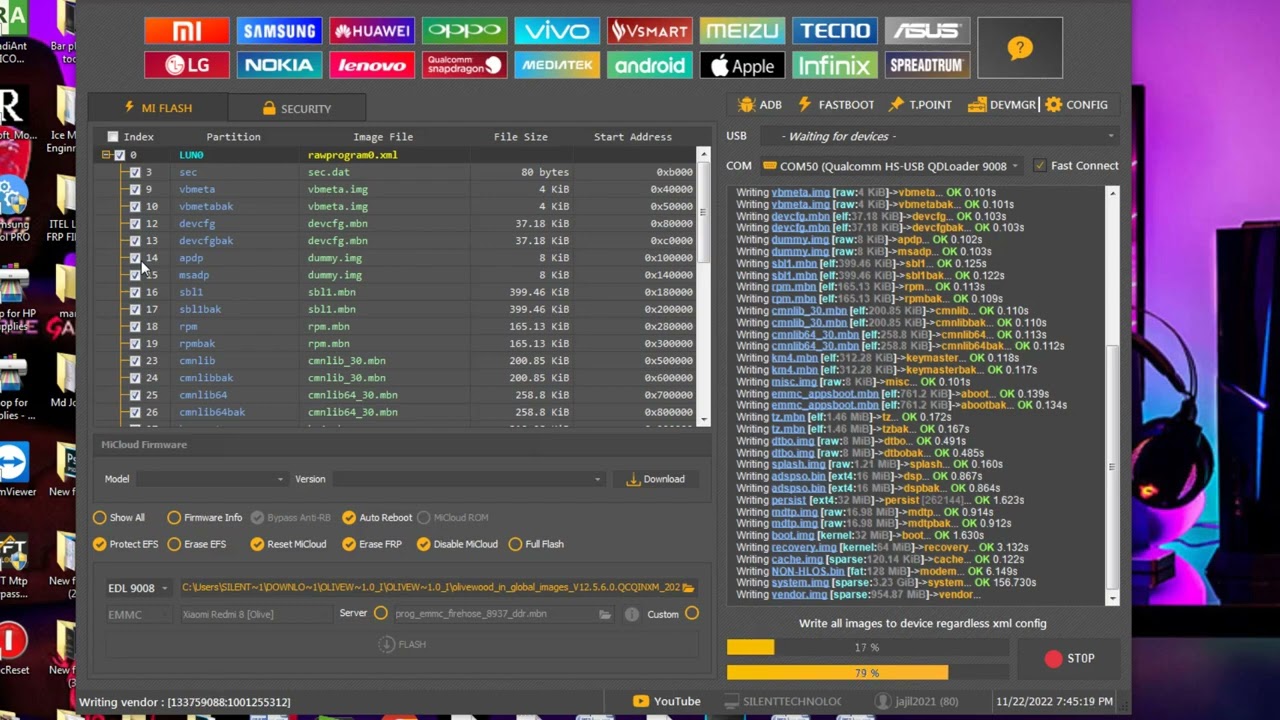Select the Server loader radio button

381,613
